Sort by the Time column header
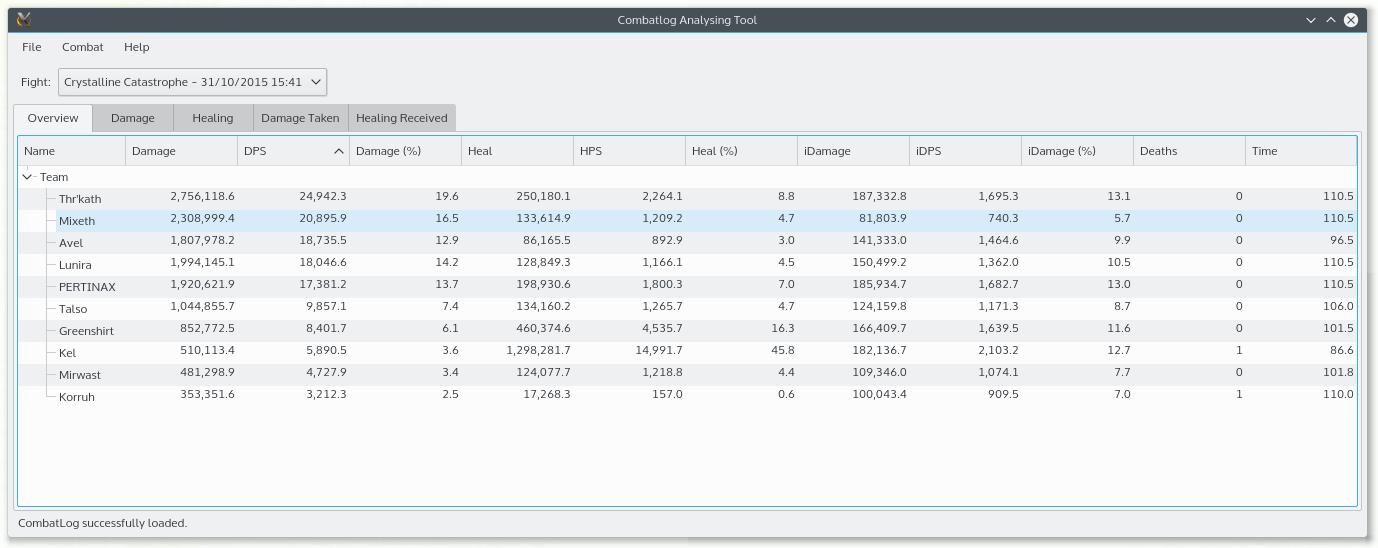 tap(1301, 151)
